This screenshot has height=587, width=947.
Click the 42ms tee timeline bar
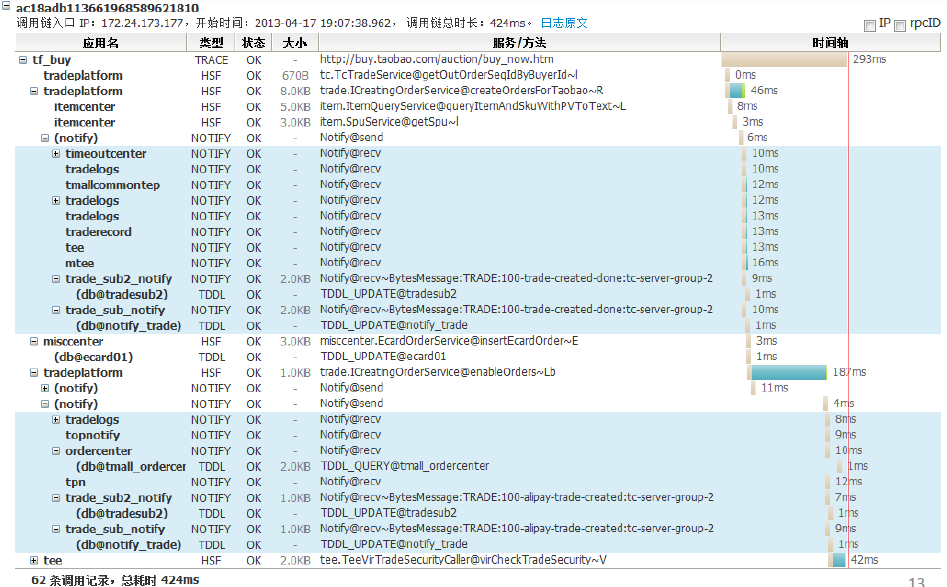tap(839, 560)
